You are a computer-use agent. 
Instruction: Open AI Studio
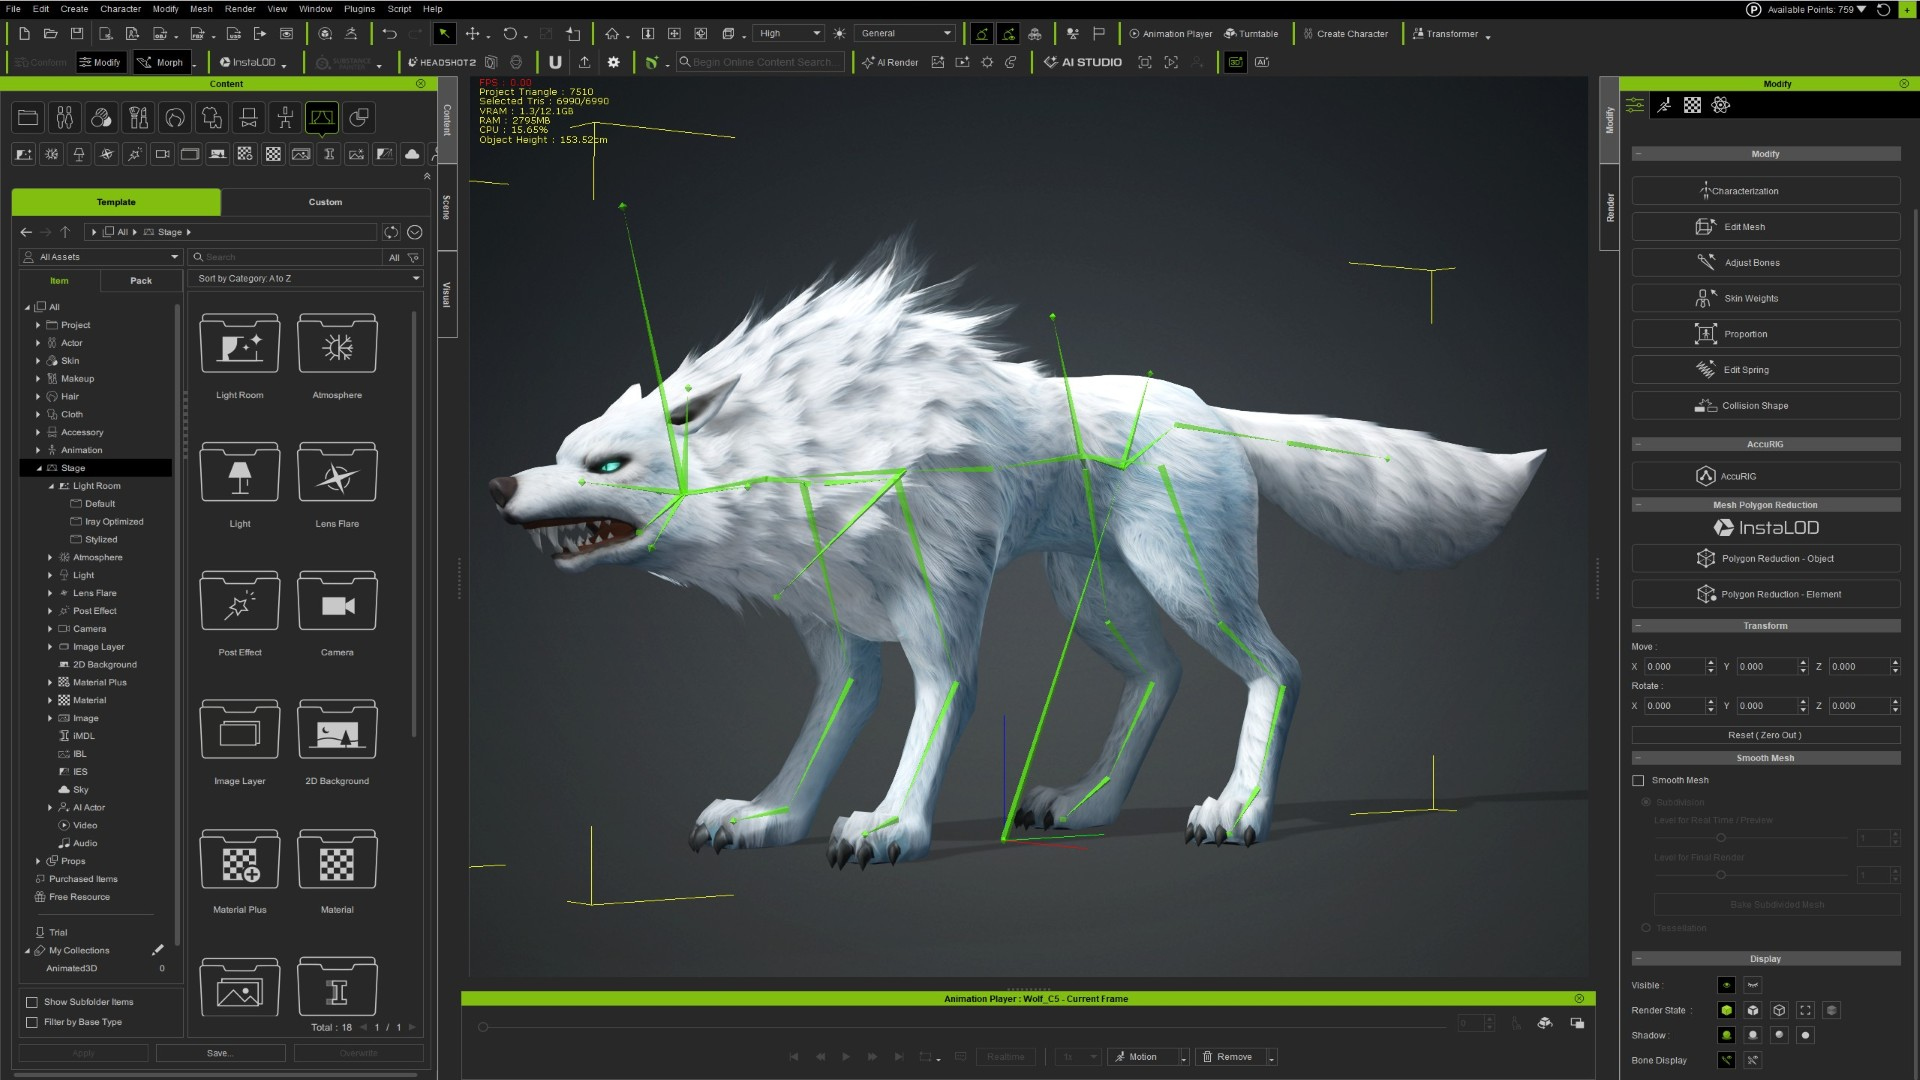(1083, 62)
